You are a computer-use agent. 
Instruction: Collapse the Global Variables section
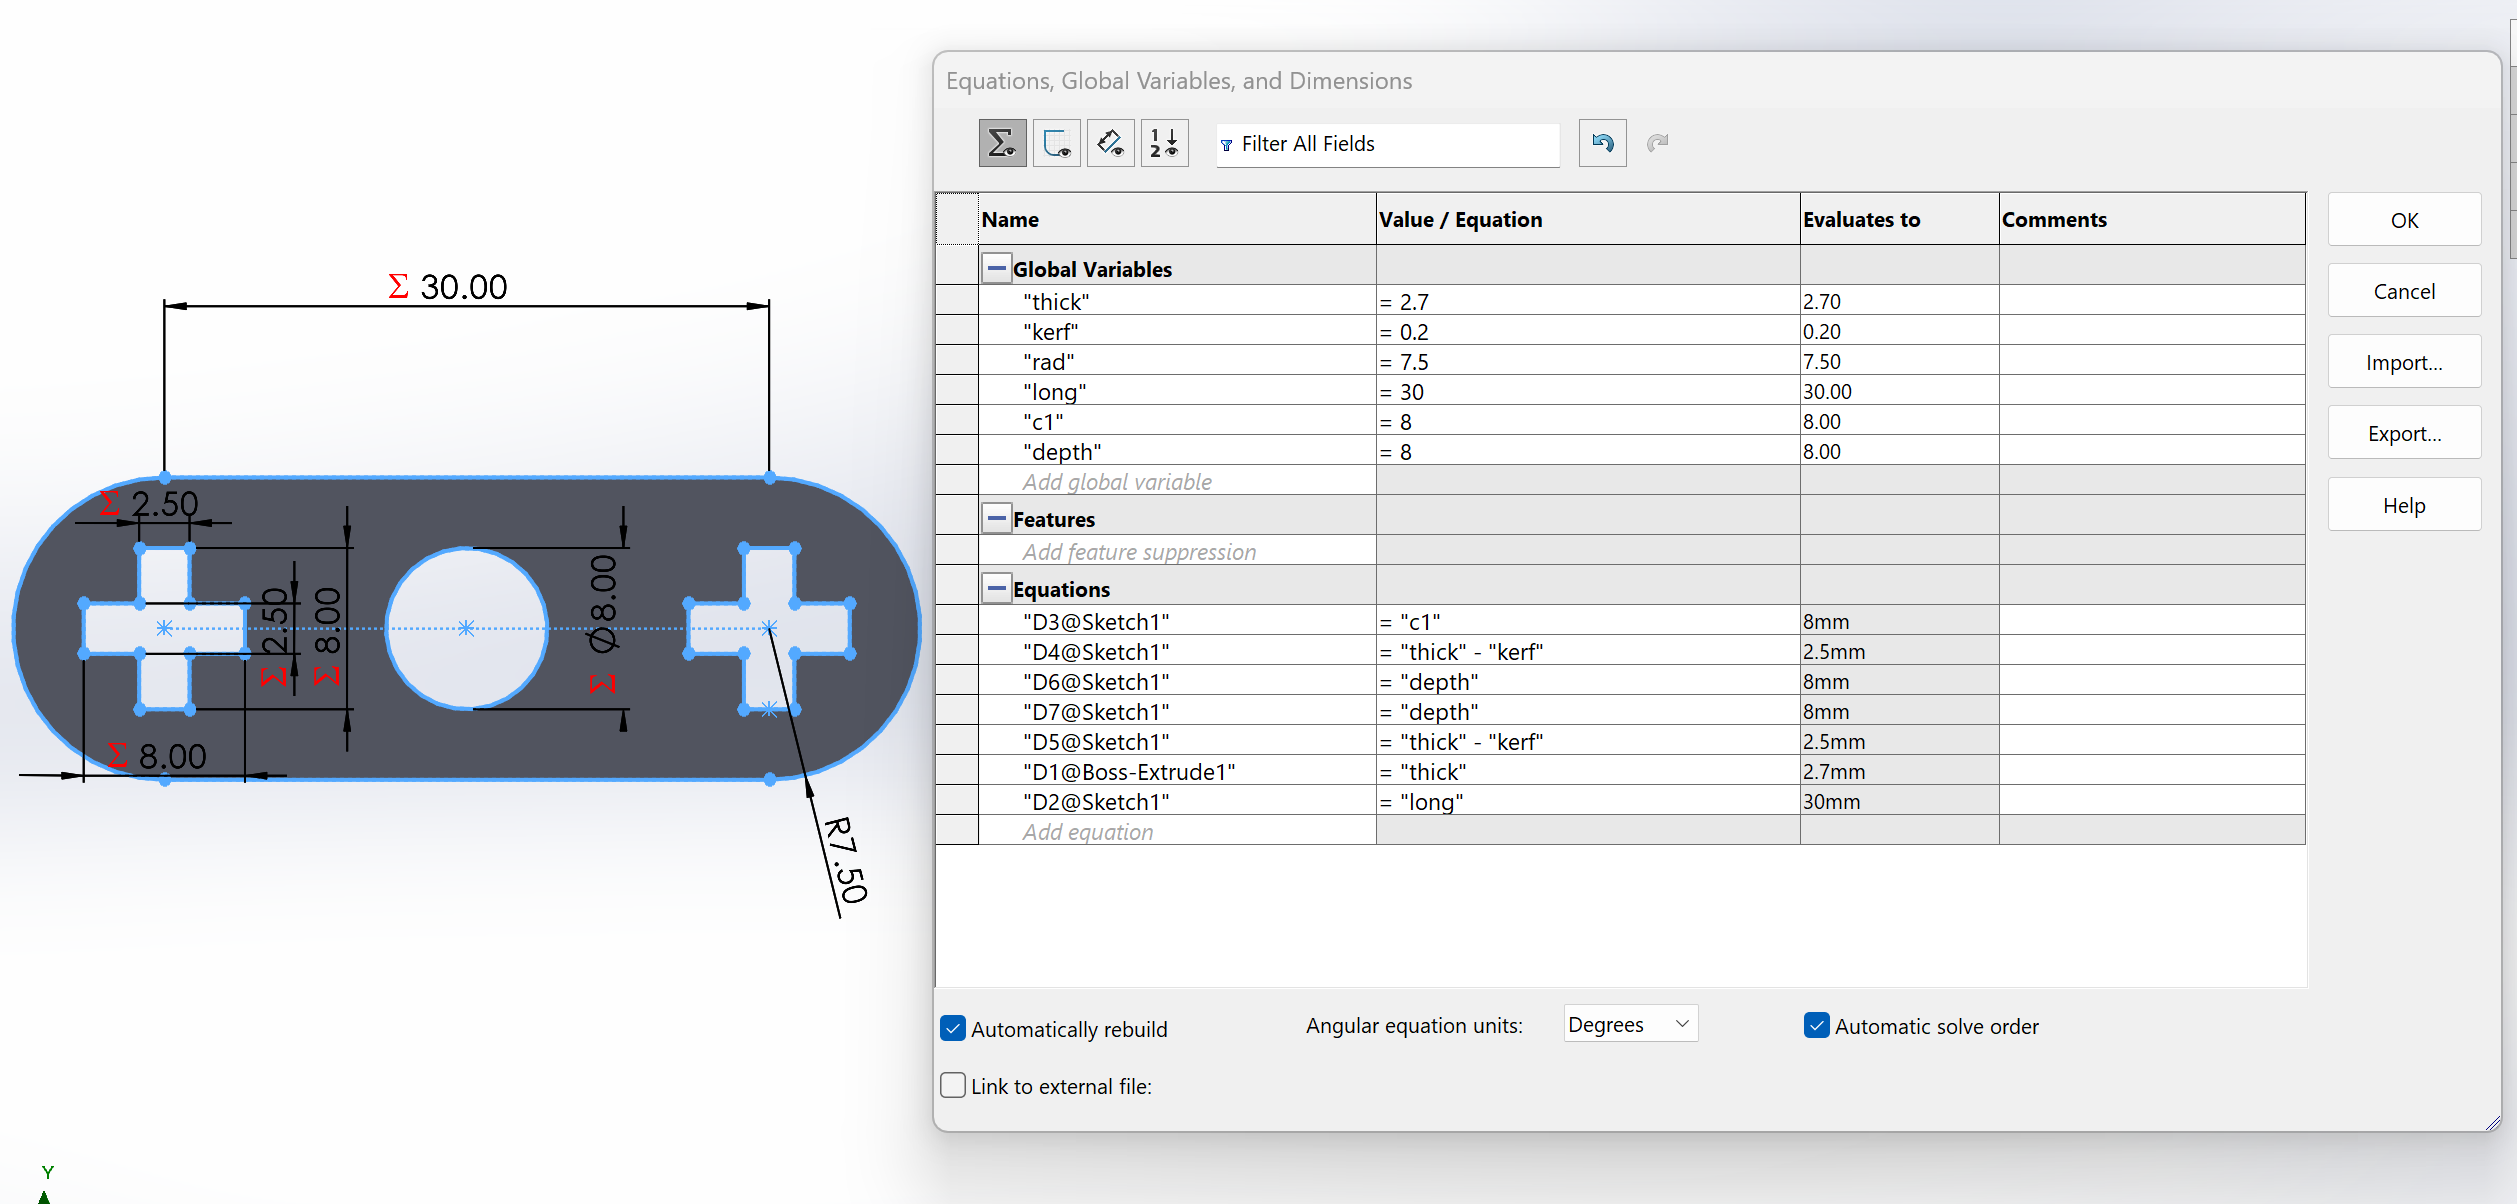(x=996, y=268)
